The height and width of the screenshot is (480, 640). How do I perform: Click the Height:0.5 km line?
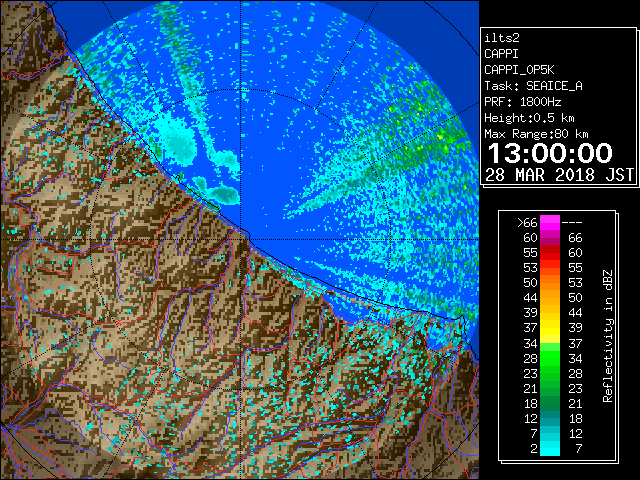[529, 118]
